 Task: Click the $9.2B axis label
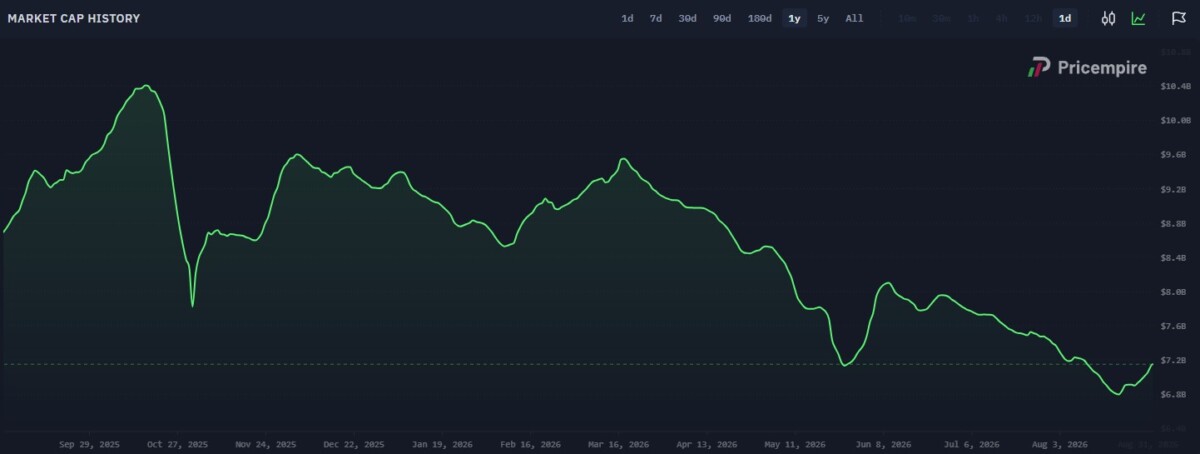click(x=1173, y=189)
